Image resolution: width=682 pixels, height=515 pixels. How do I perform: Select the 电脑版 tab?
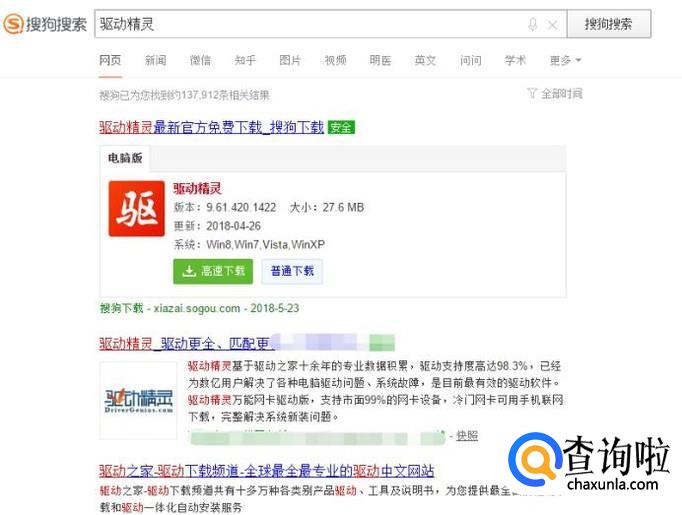(x=125, y=158)
